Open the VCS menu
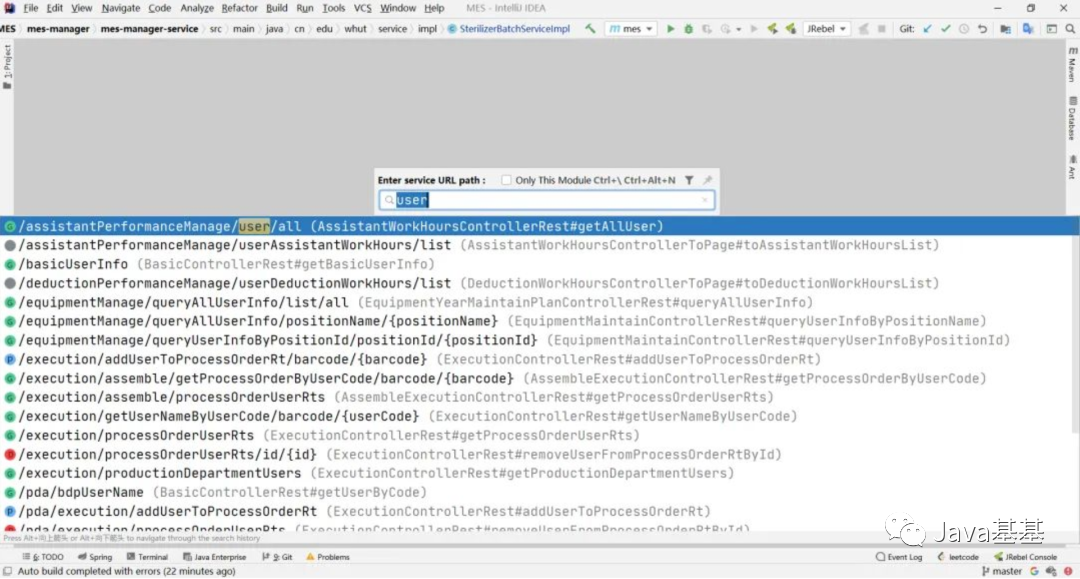1080x579 pixels. [x=362, y=8]
